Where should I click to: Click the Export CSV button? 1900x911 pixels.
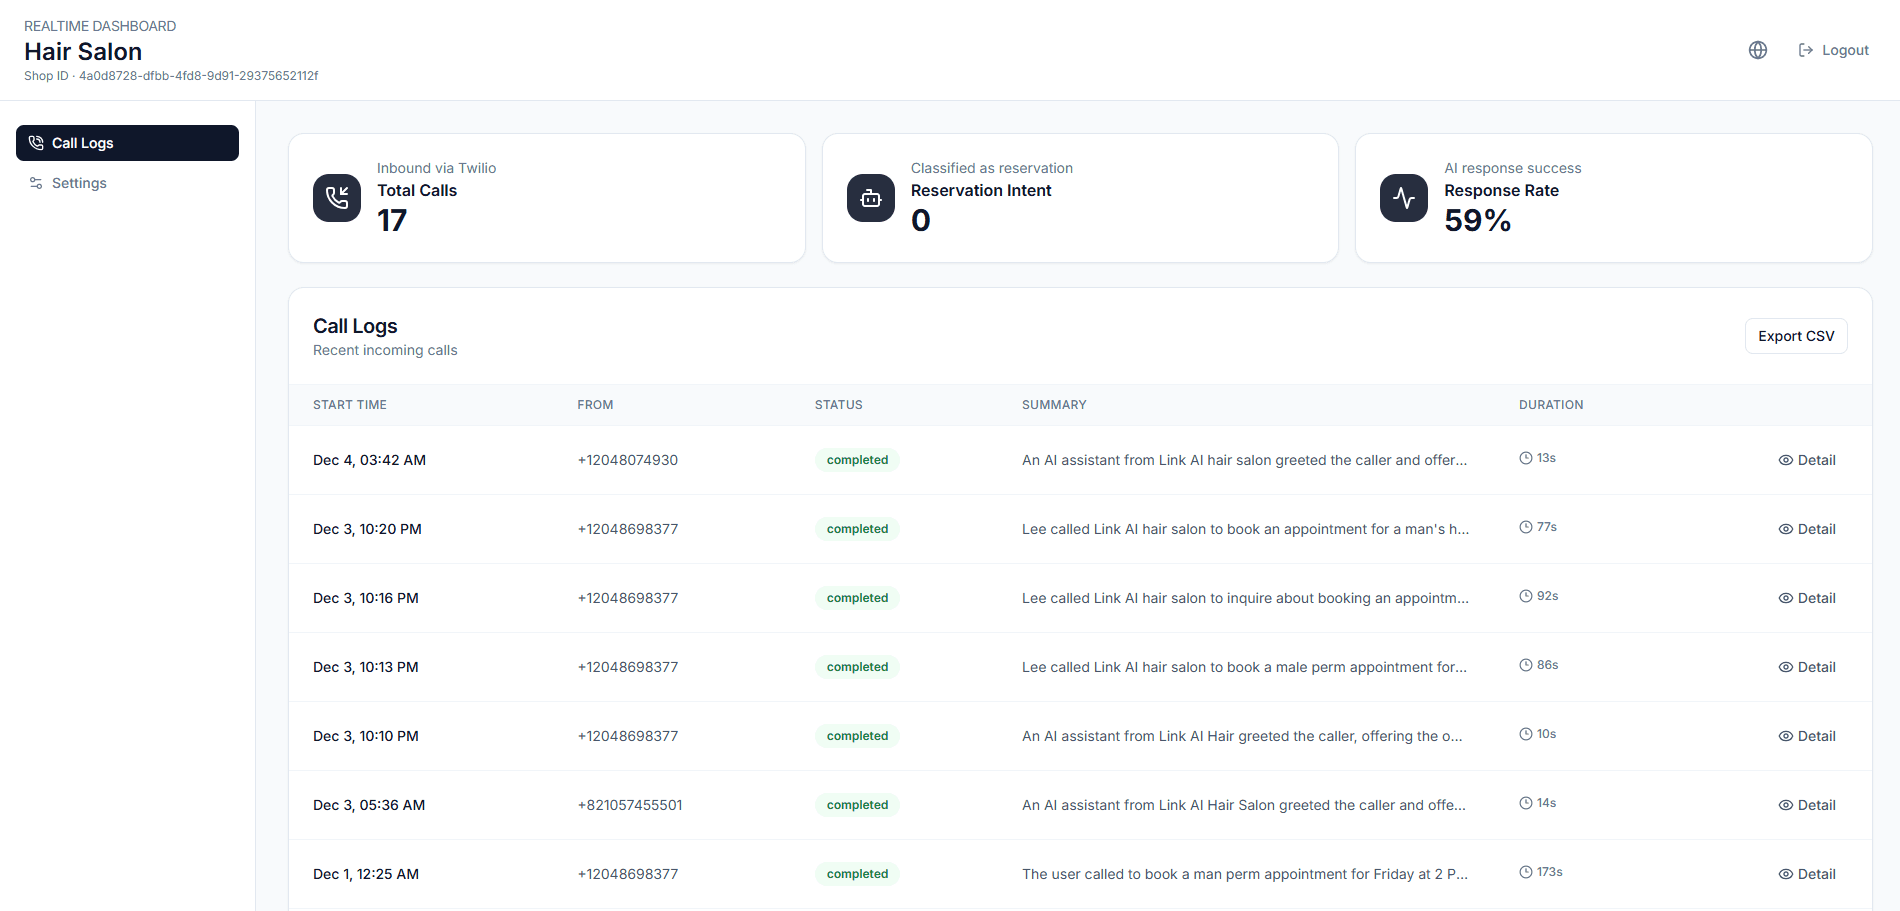[x=1796, y=335]
